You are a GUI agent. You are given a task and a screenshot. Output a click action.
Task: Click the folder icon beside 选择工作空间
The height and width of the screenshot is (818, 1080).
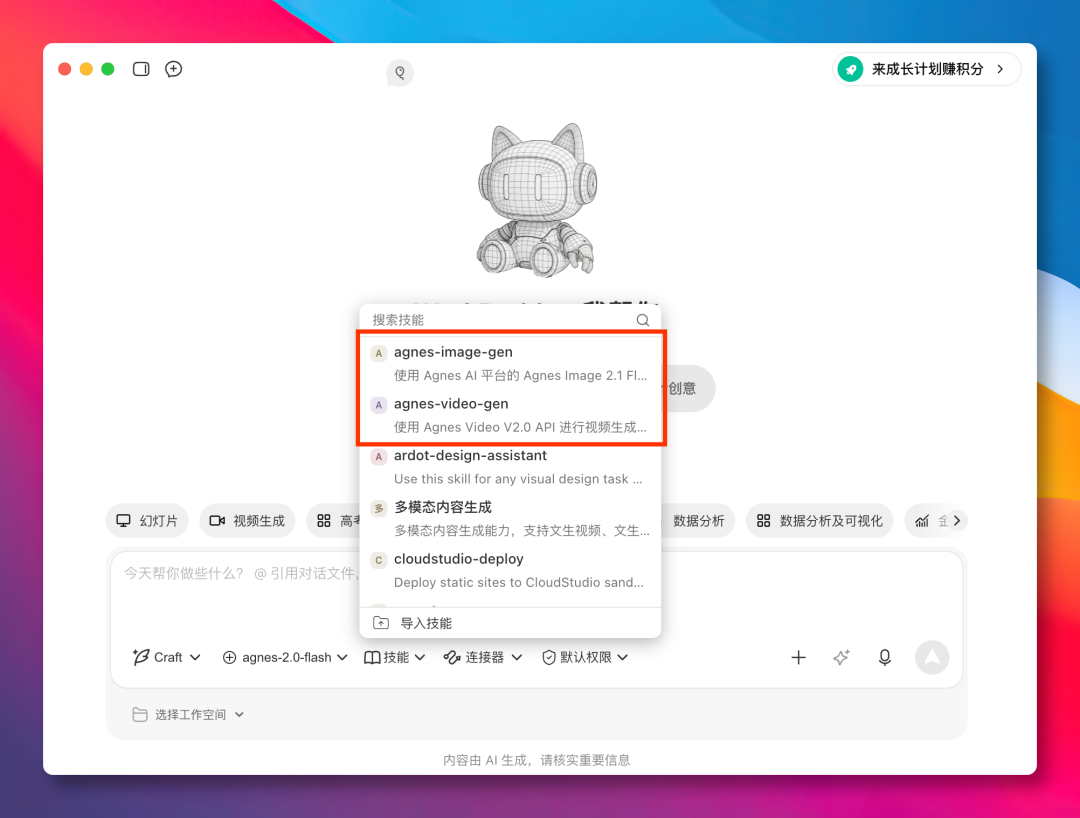(140, 715)
